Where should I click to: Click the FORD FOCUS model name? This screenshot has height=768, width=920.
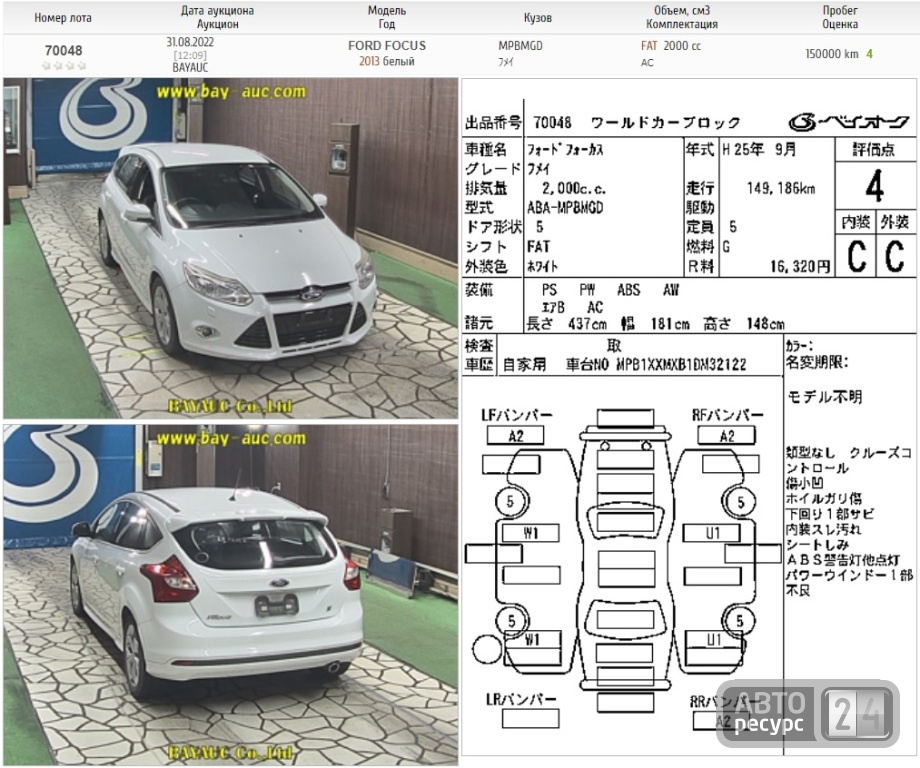coord(387,46)
